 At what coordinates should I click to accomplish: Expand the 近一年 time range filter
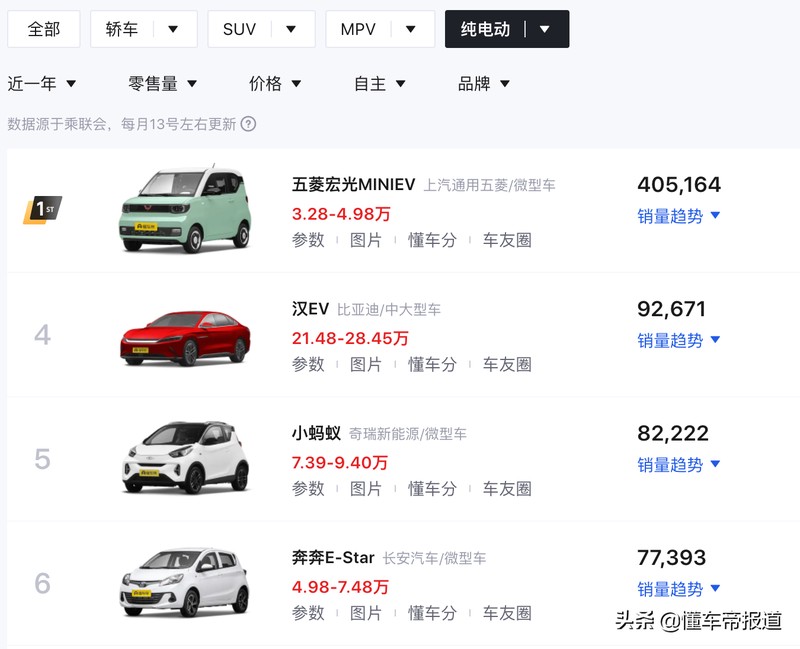[x=42, y=83]
